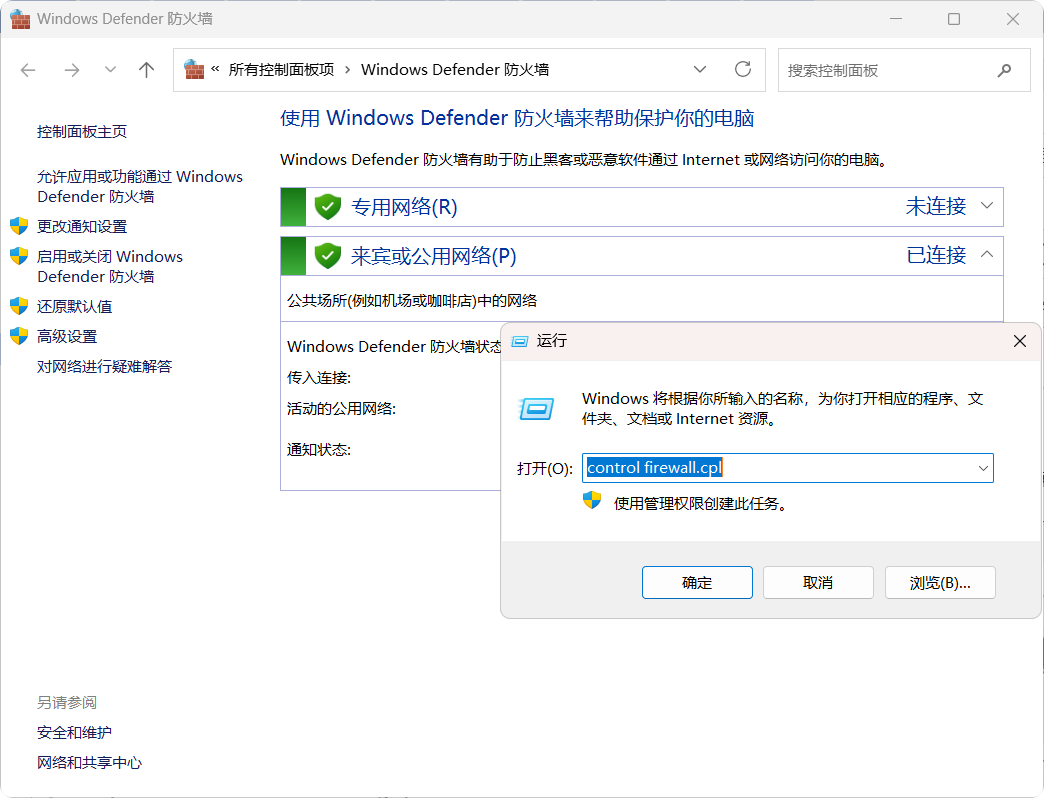Click 浏览(B)... button
The width and height of the screenshot is (1044, 798).
point(940,583)
